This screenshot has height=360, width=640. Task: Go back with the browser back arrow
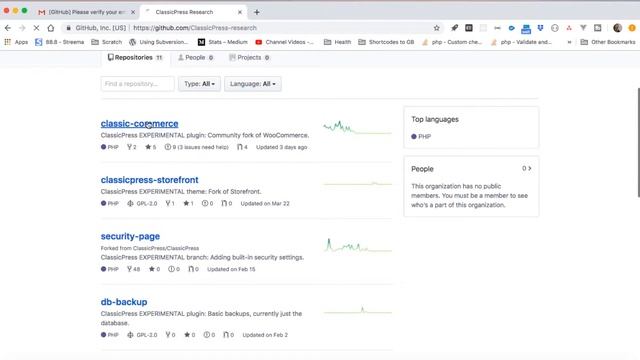pos(8,28)
